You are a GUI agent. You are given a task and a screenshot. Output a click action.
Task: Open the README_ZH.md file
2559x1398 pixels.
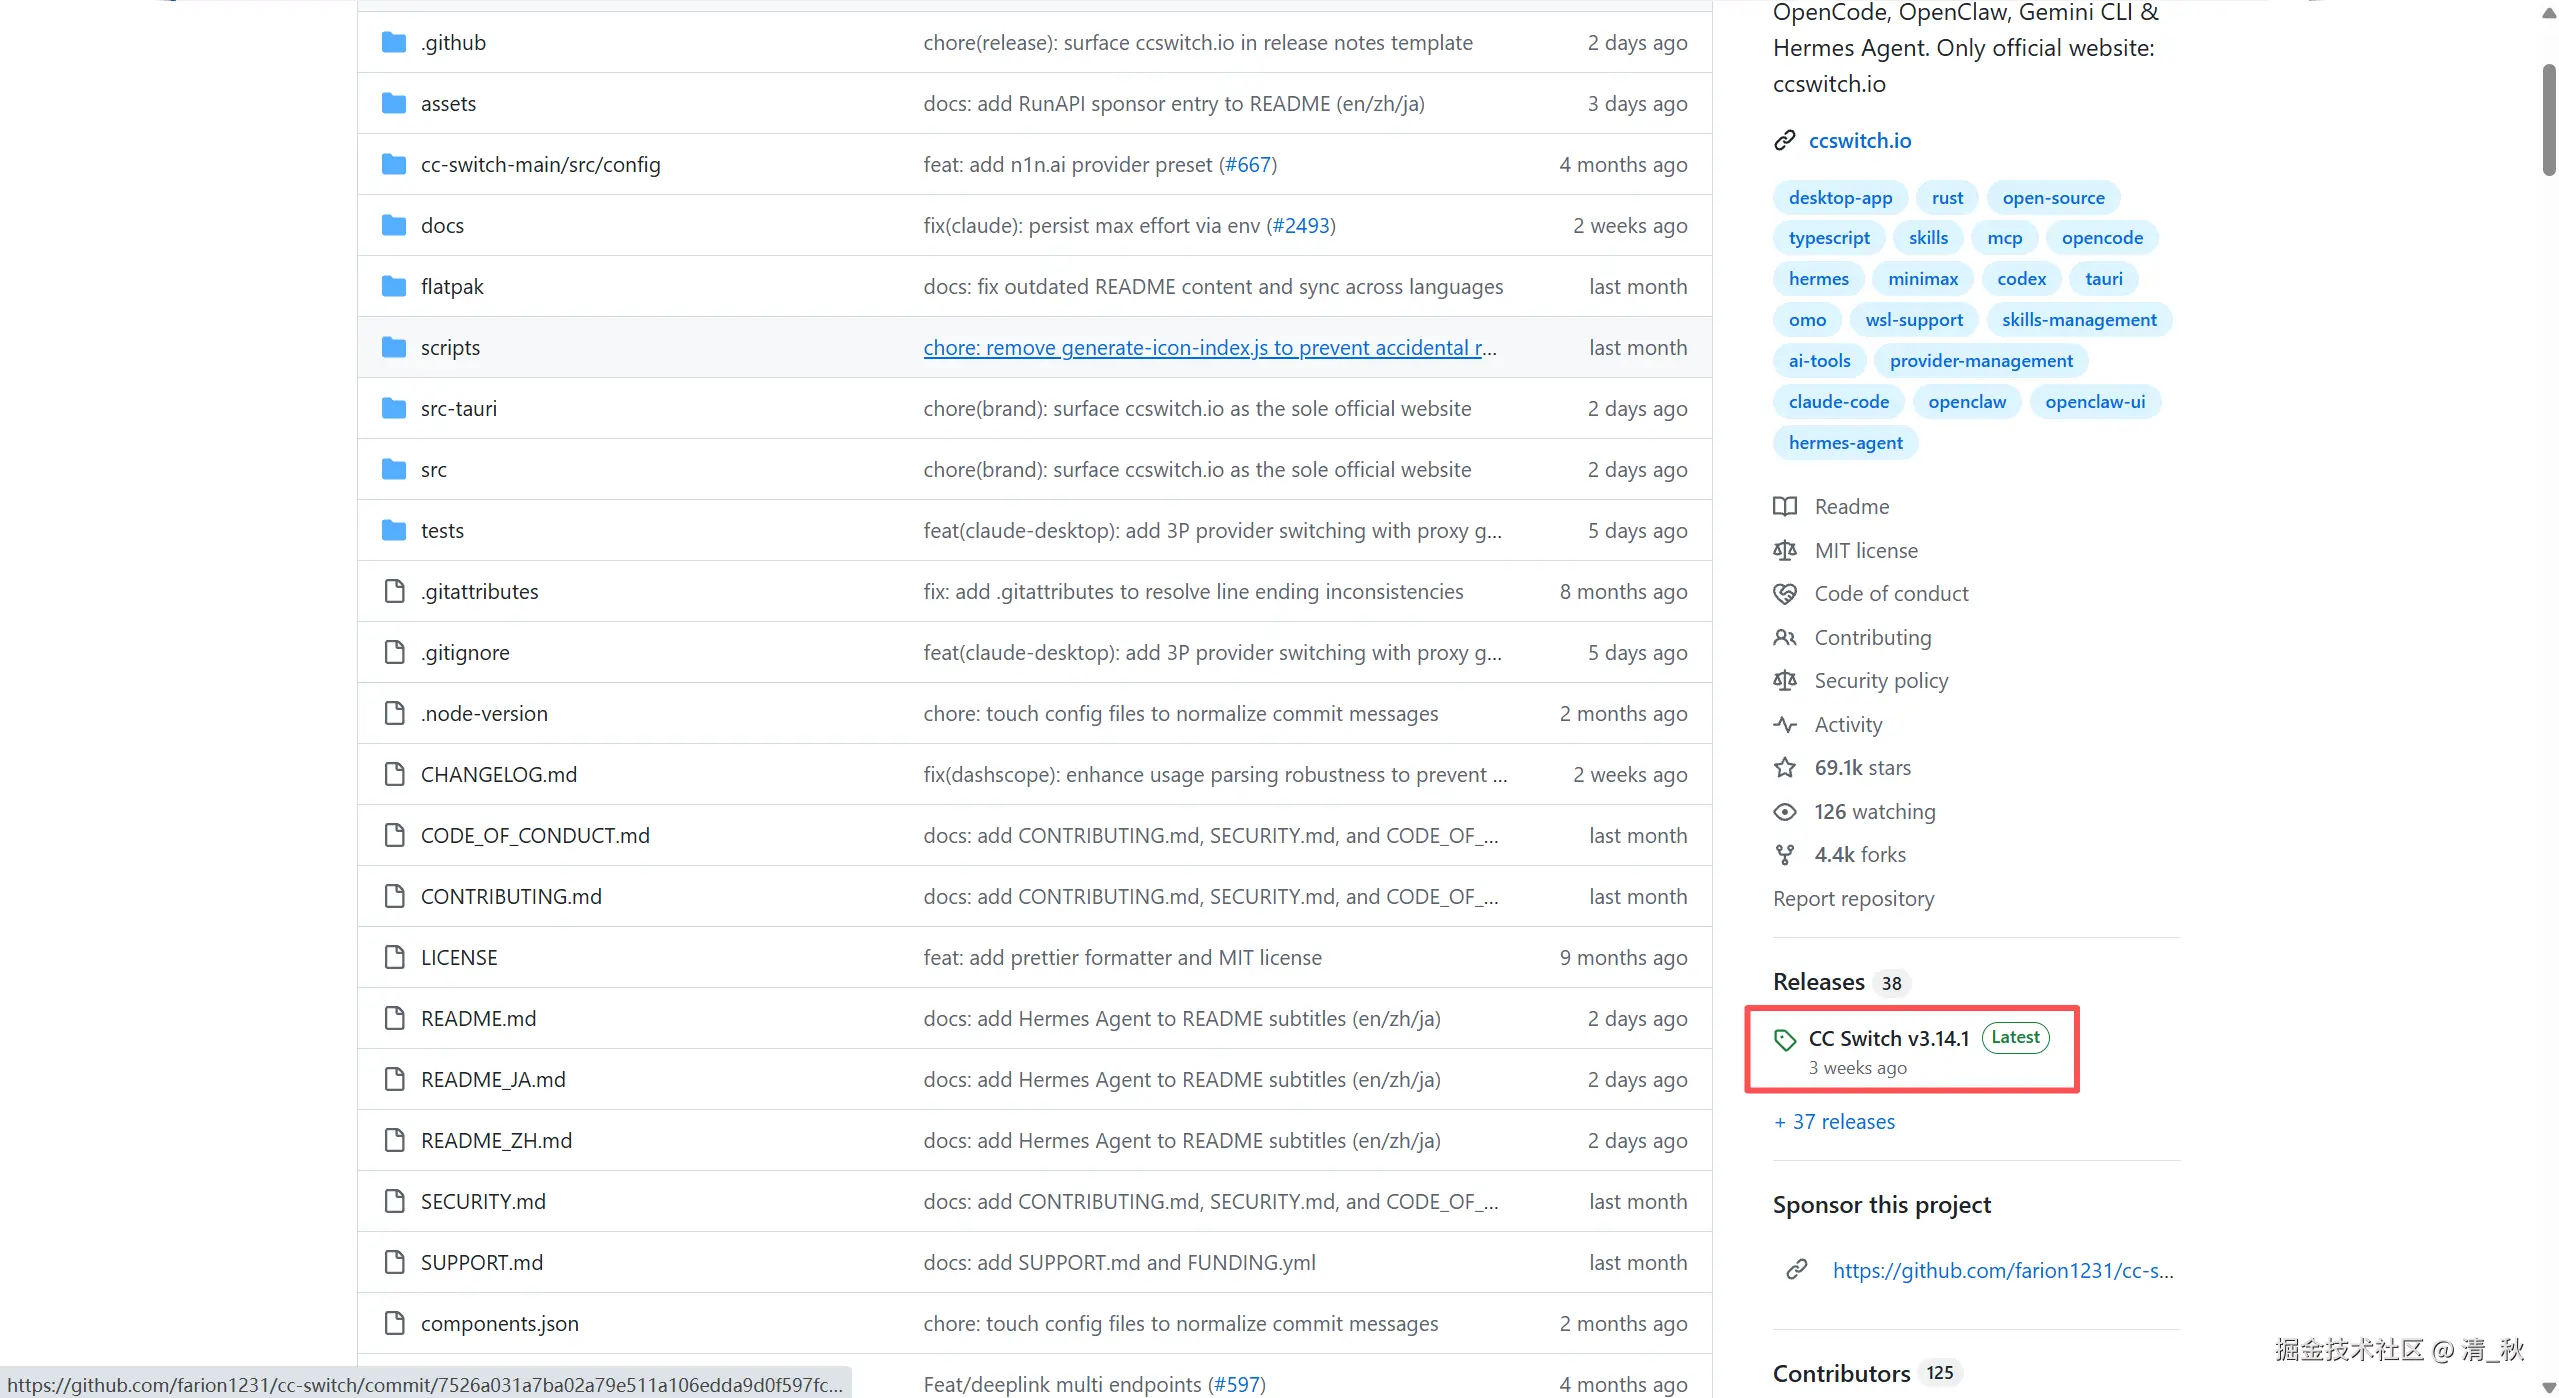496,1140
